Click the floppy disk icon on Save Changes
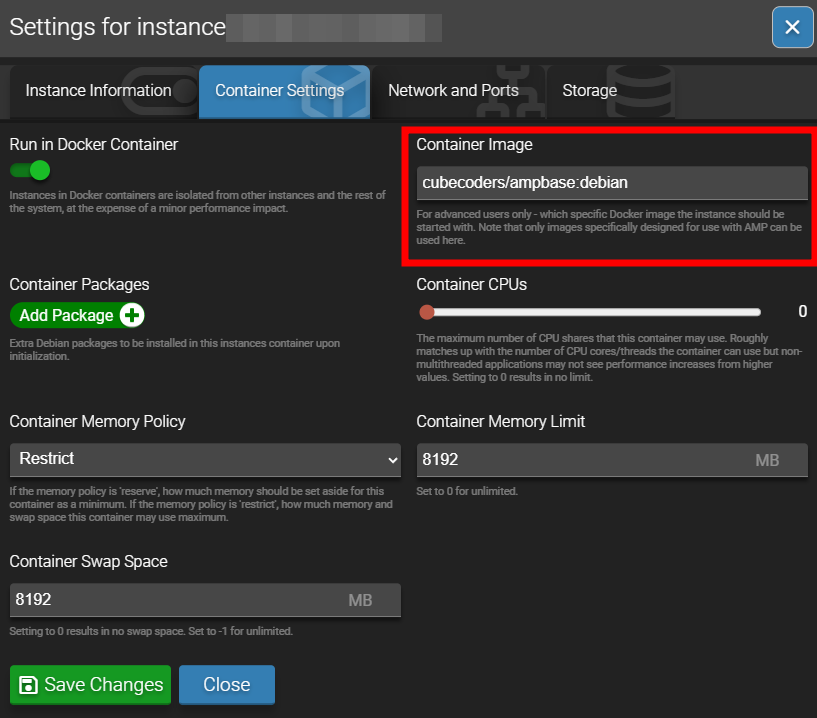The width and height of the screenshot is (817, 718). (29, 685)
